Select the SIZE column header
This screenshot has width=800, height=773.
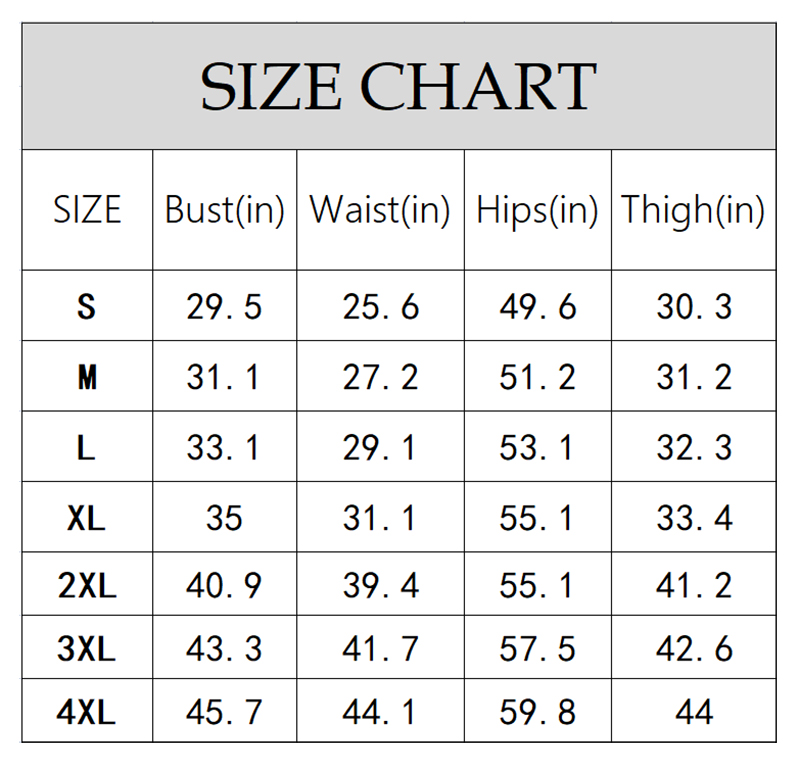[x=87, y=210]
